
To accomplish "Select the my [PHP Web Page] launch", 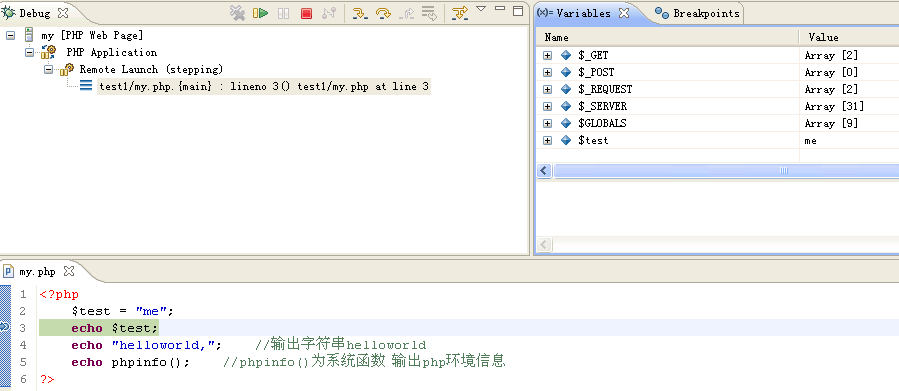I will point(92,36).
